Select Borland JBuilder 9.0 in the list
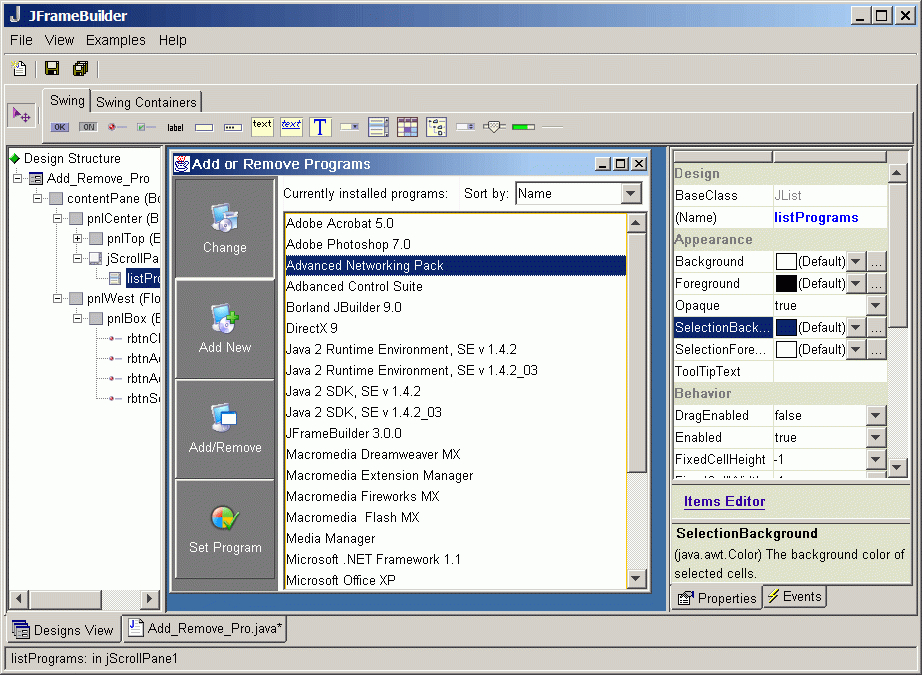 [x=456, y=308]
